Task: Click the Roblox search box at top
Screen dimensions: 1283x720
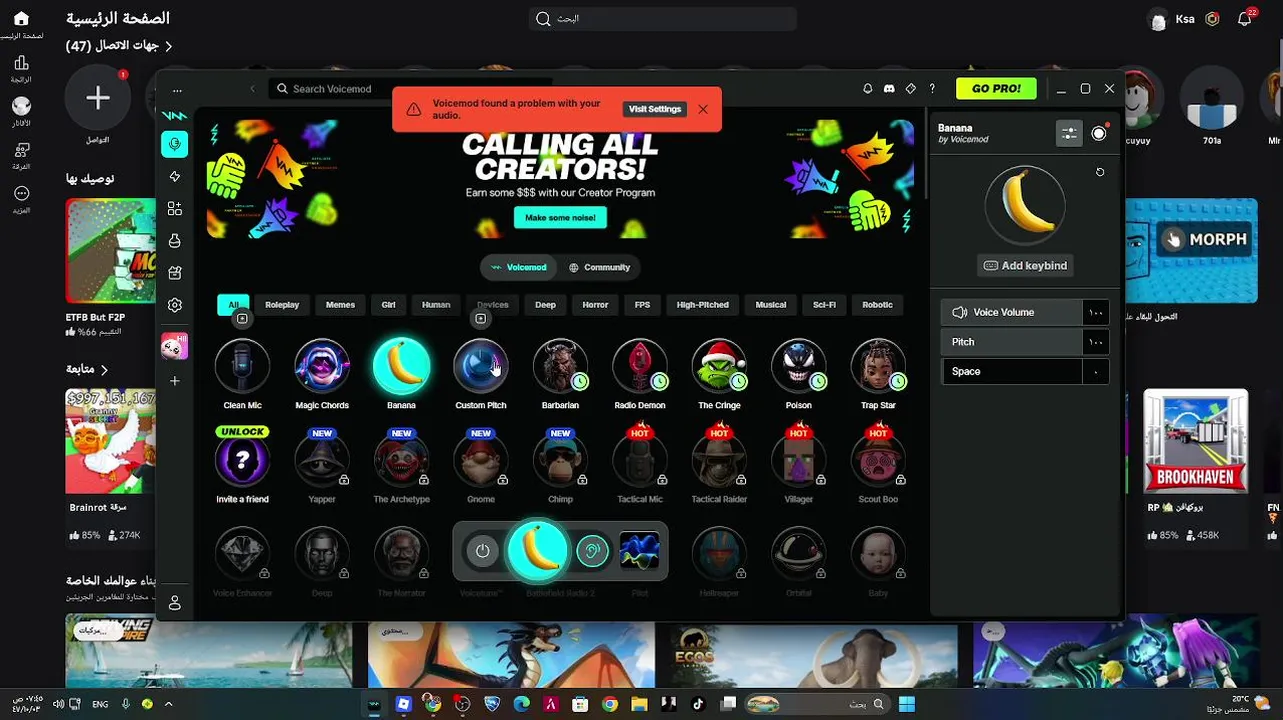Action: (662, 19)
